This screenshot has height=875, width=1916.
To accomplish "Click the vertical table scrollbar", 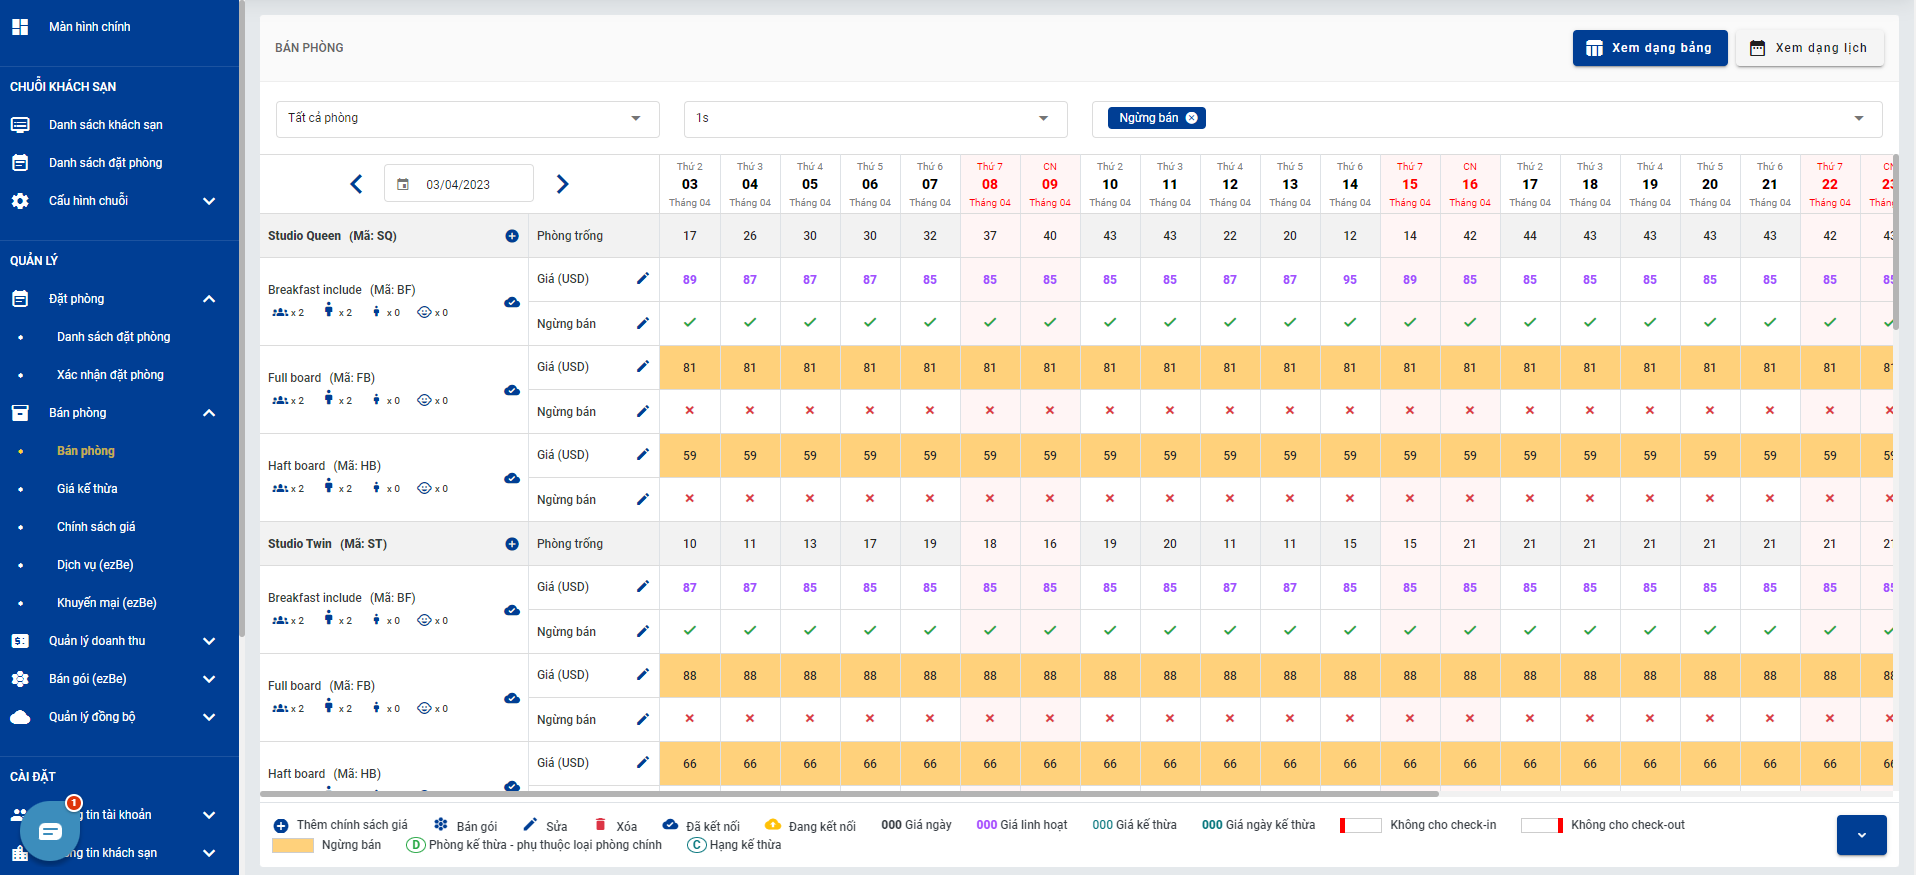I will tap(1896, 242).
